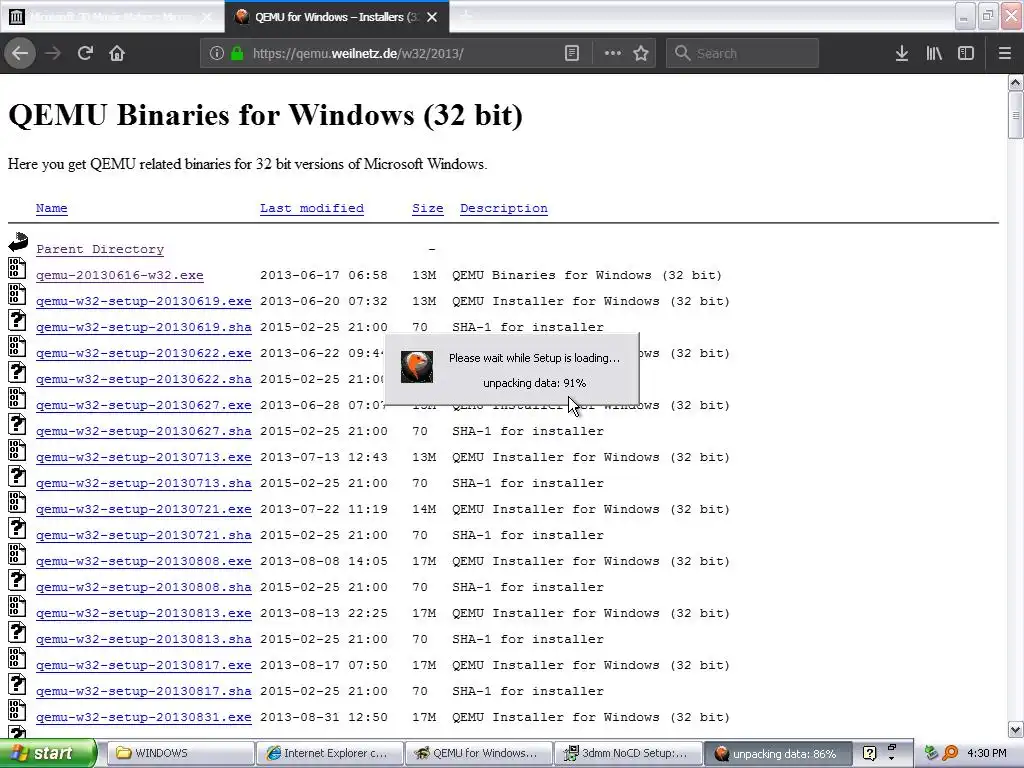Open Downloads arrow icon in toolbar

[901, 53]
